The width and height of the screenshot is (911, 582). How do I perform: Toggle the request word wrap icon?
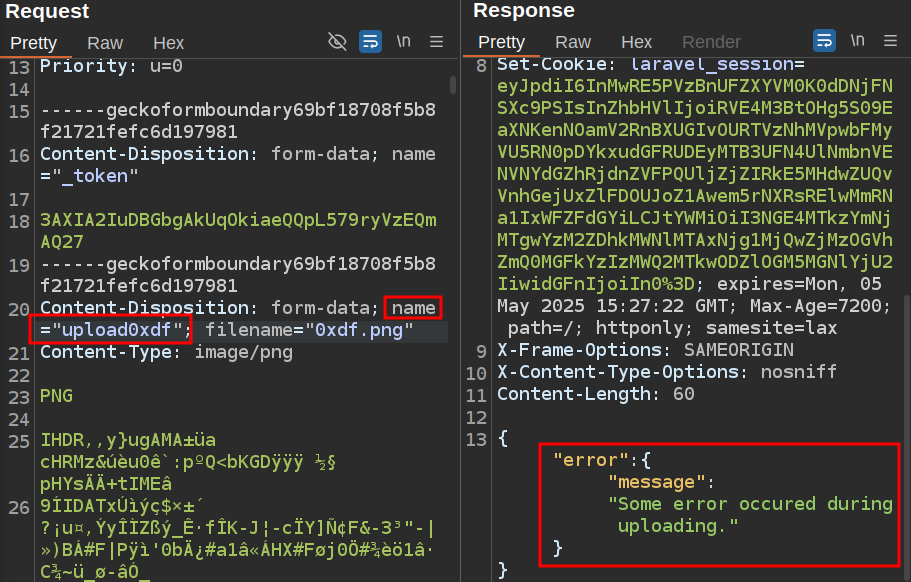tap(370, 42)
